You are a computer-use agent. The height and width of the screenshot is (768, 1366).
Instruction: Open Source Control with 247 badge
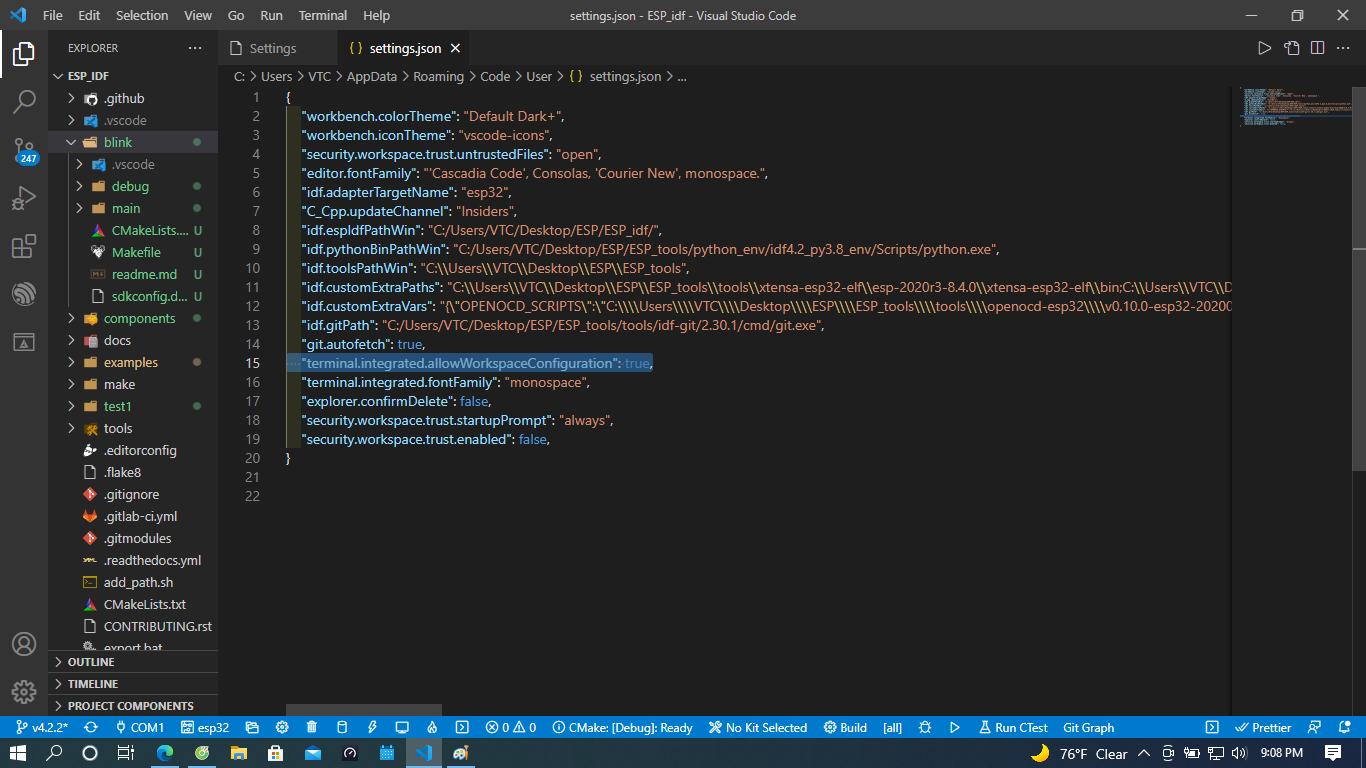24,150
